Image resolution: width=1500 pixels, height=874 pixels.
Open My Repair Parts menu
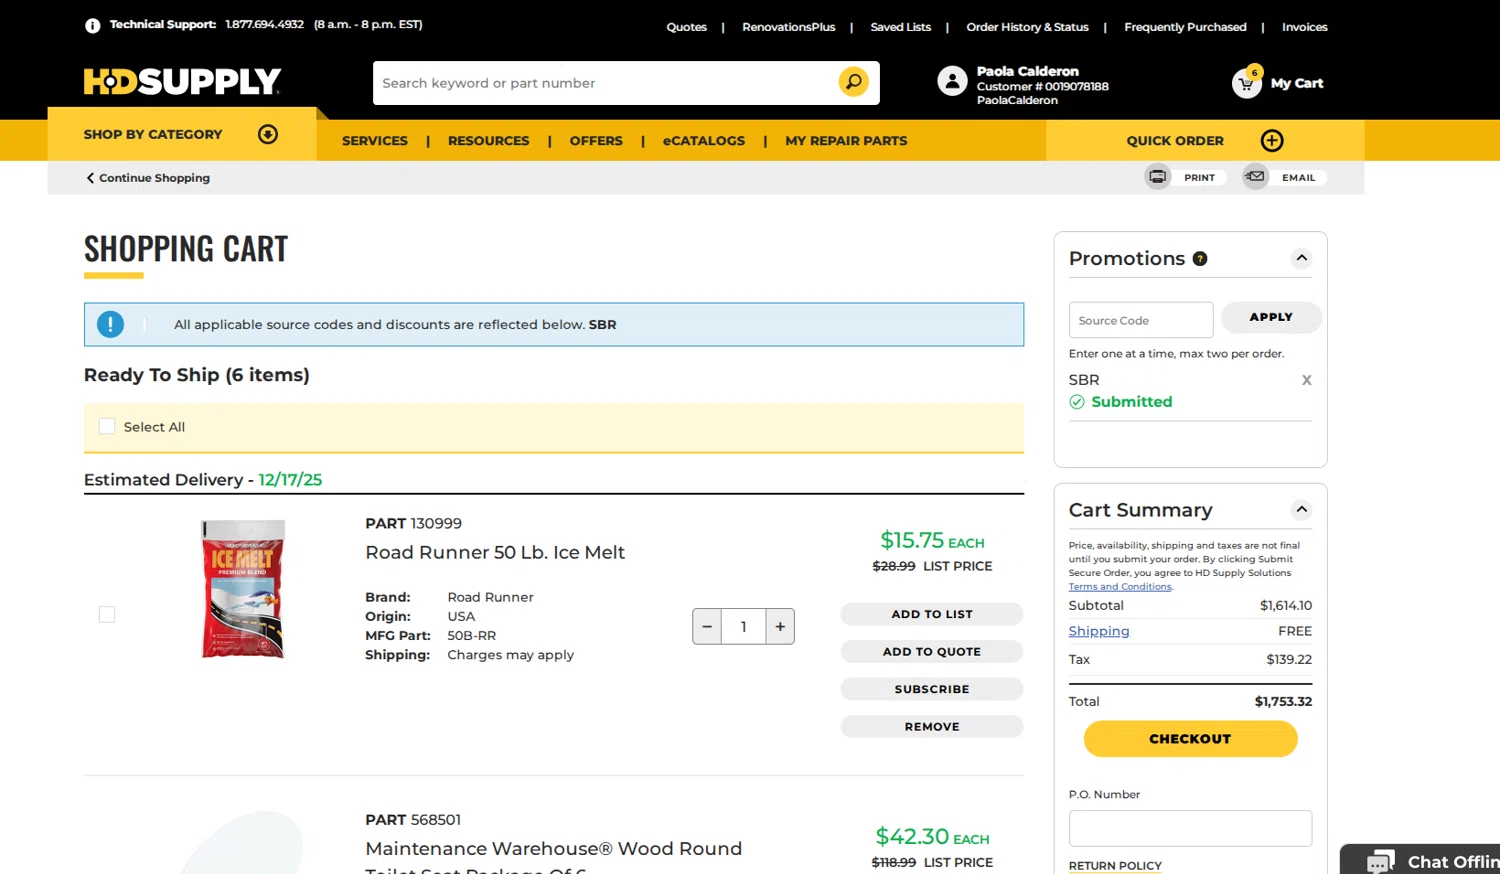point(846,141)
